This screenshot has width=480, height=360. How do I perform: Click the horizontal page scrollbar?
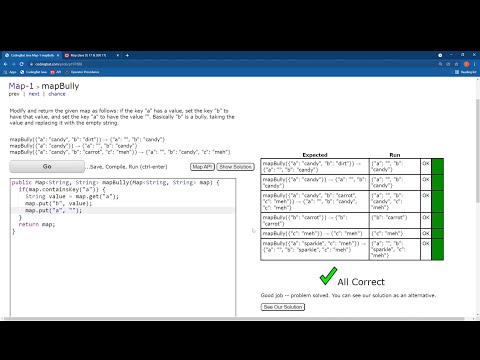coord(234,318)
